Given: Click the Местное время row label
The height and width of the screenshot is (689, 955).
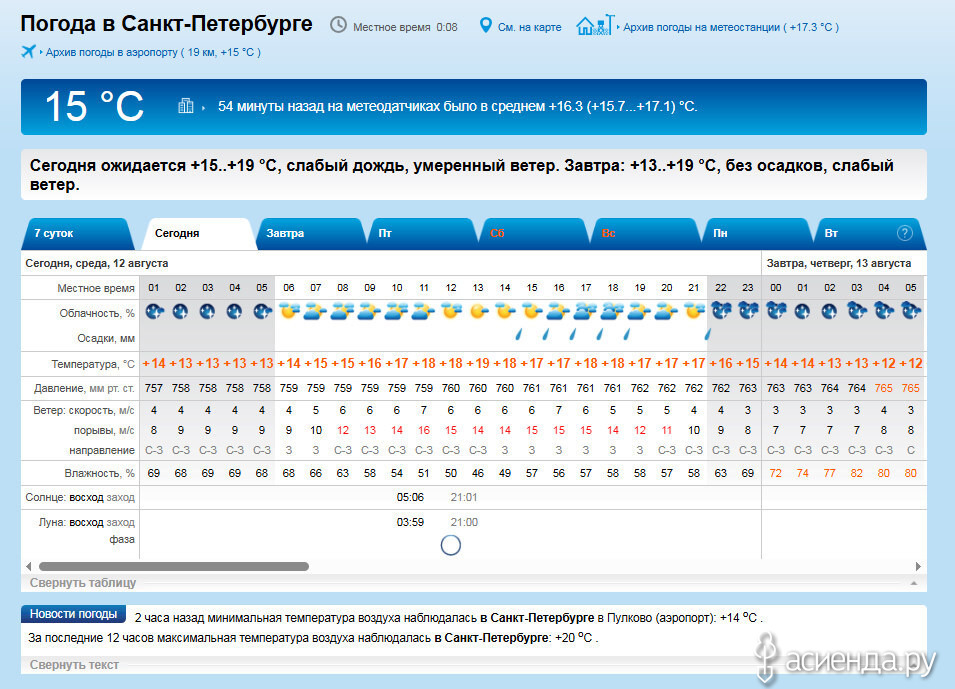Looking at the screenshot, I should 96,288.
